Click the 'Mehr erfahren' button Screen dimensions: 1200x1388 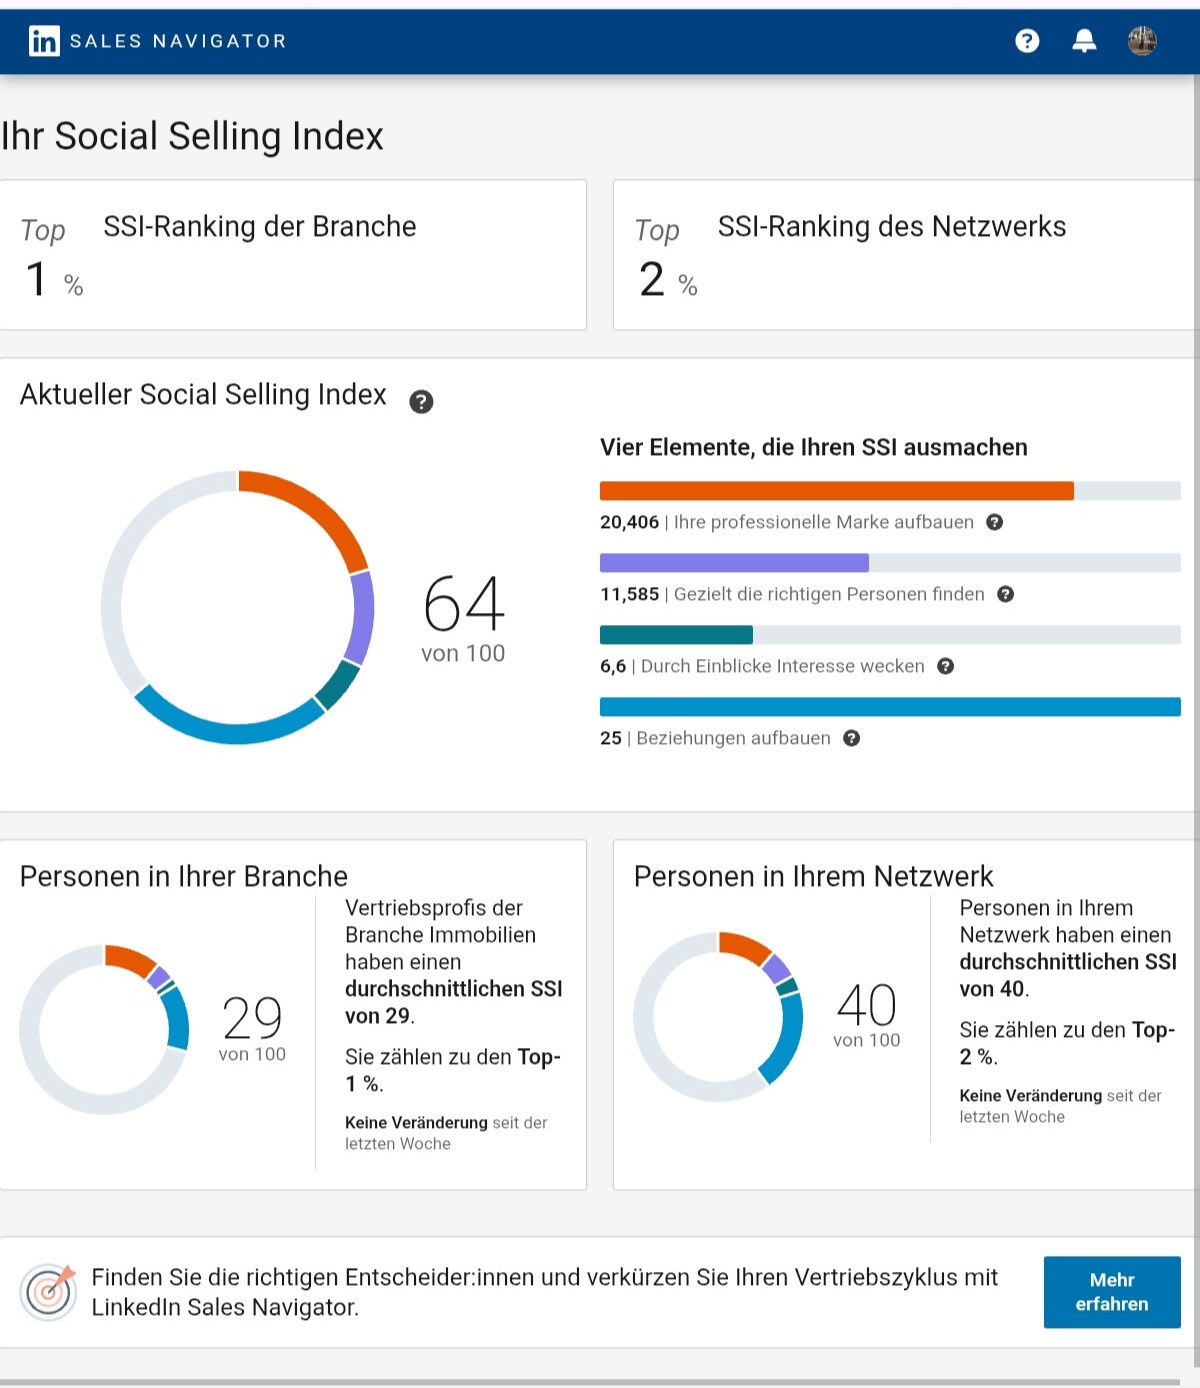coord(1112,1292)
